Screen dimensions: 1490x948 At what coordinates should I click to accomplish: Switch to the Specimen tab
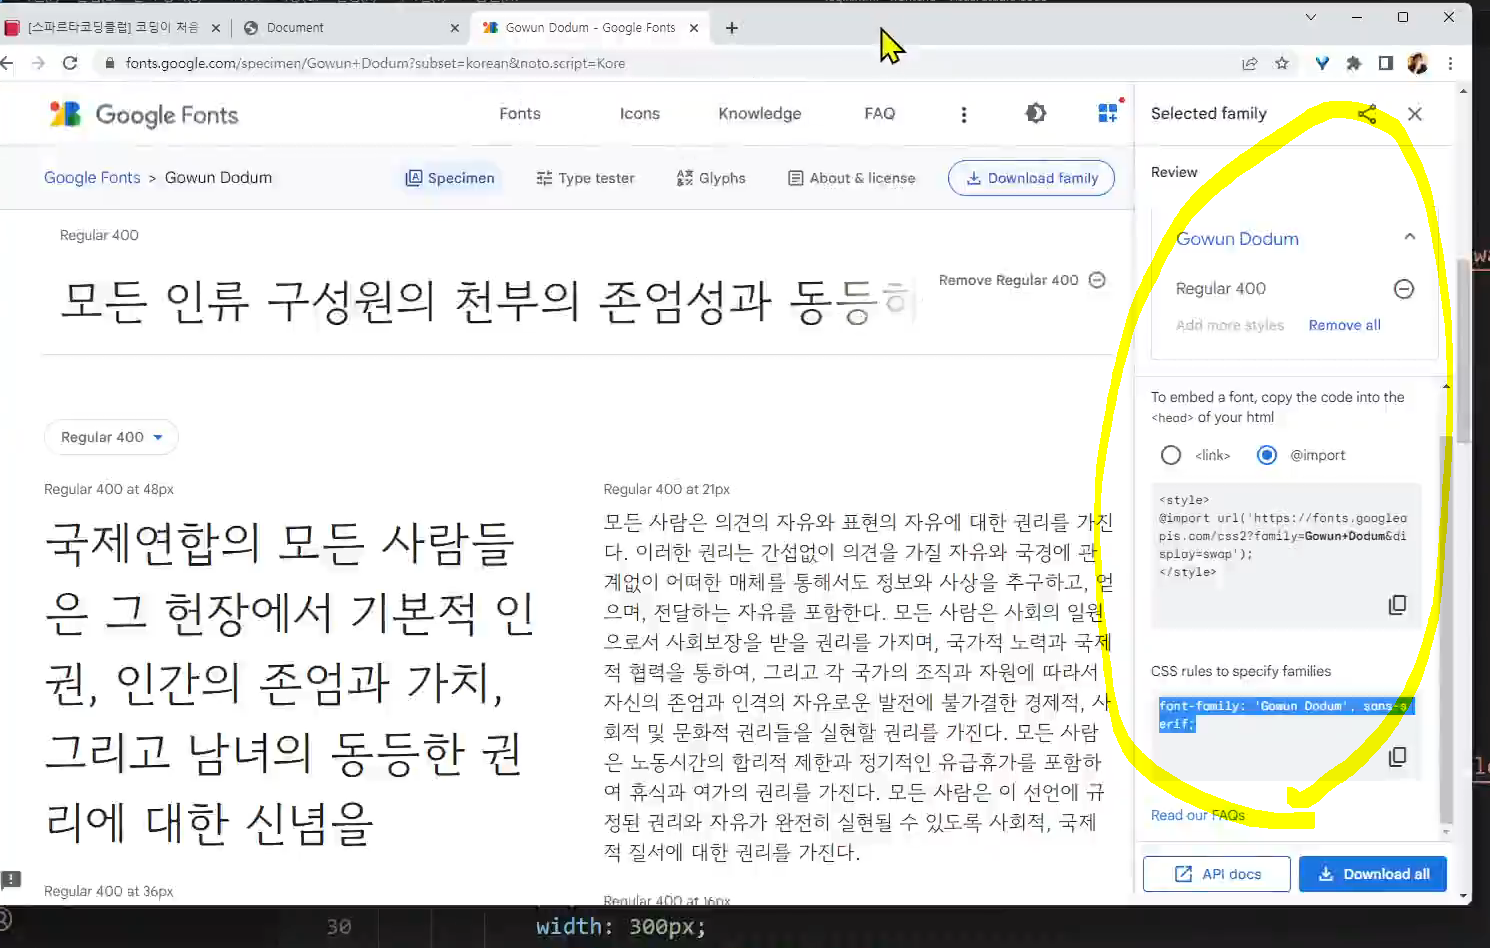pos(450,178)
